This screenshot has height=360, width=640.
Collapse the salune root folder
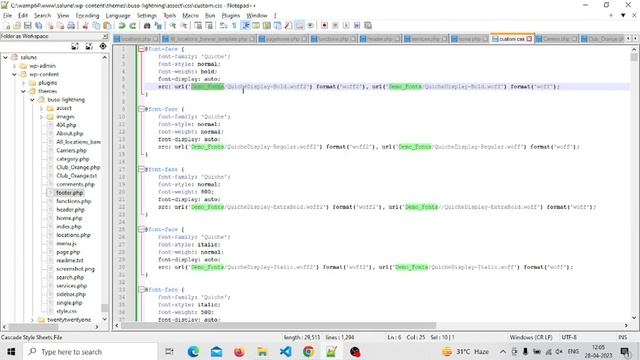[5, 58]
